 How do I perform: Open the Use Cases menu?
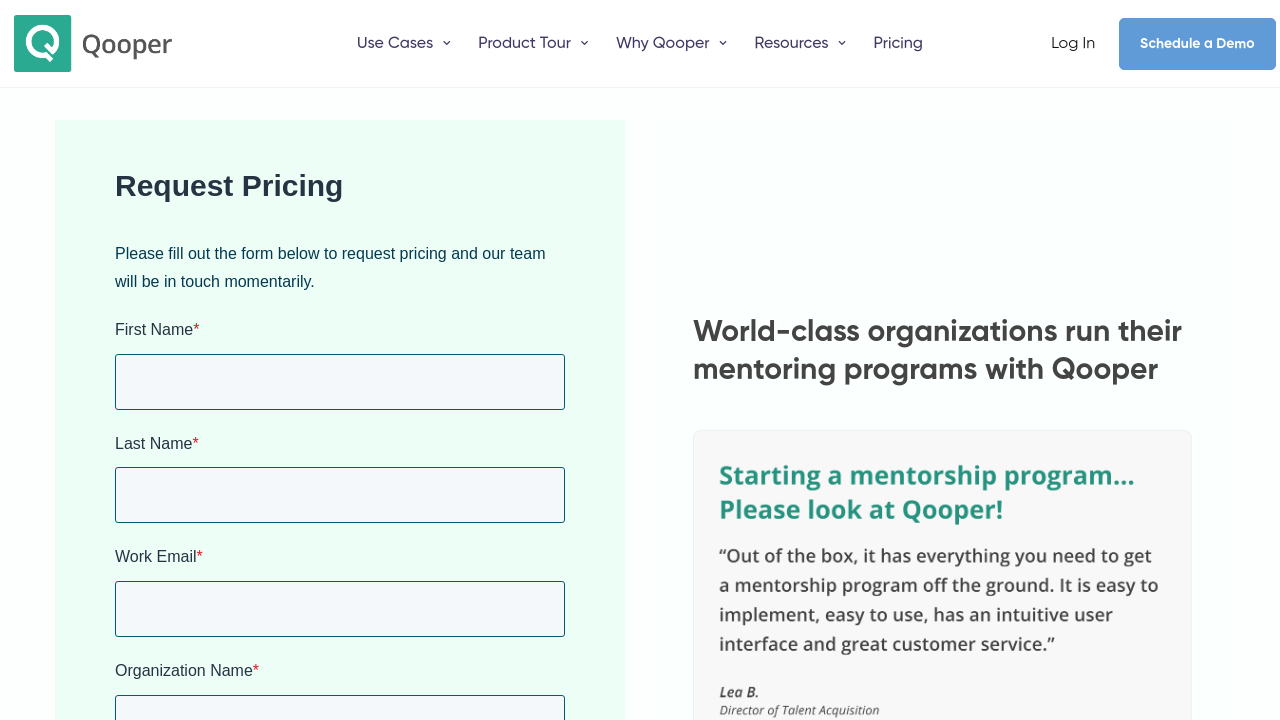tap(394, 44)
